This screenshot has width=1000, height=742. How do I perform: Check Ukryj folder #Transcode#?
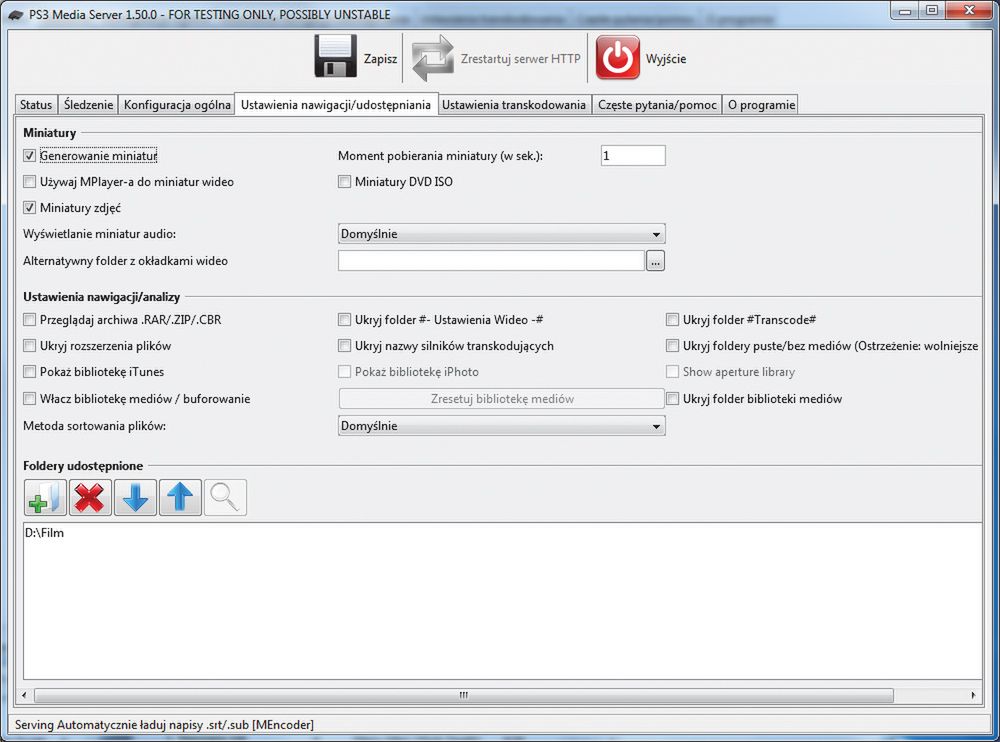[672, 320]
